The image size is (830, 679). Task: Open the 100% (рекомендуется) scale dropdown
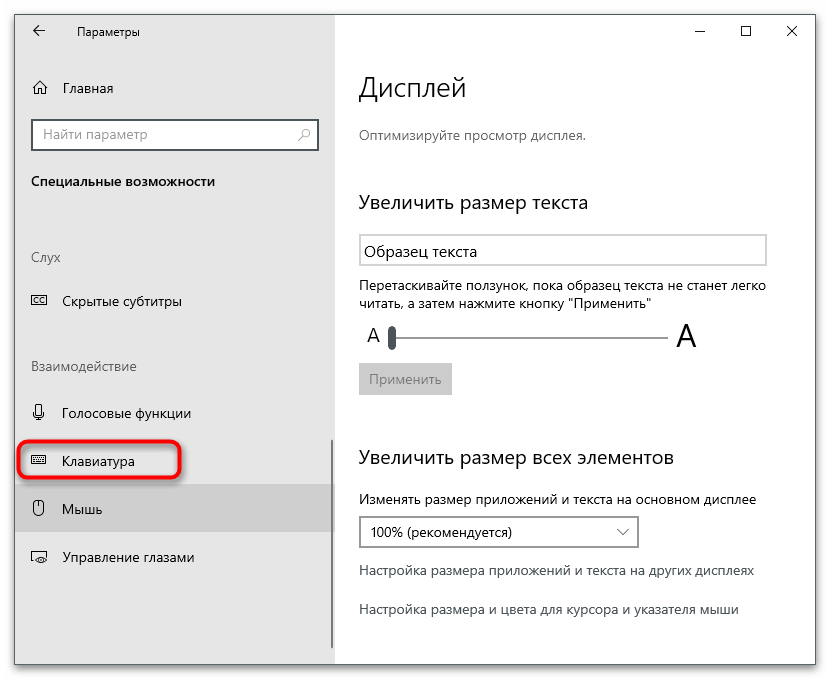pyautogui.click(x=499, y=532)
